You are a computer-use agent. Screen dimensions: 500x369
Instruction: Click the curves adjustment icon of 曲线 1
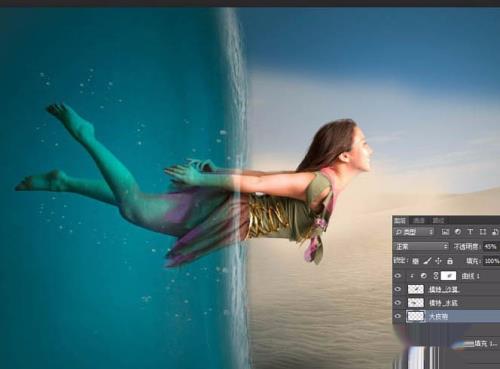click(424, 276)
